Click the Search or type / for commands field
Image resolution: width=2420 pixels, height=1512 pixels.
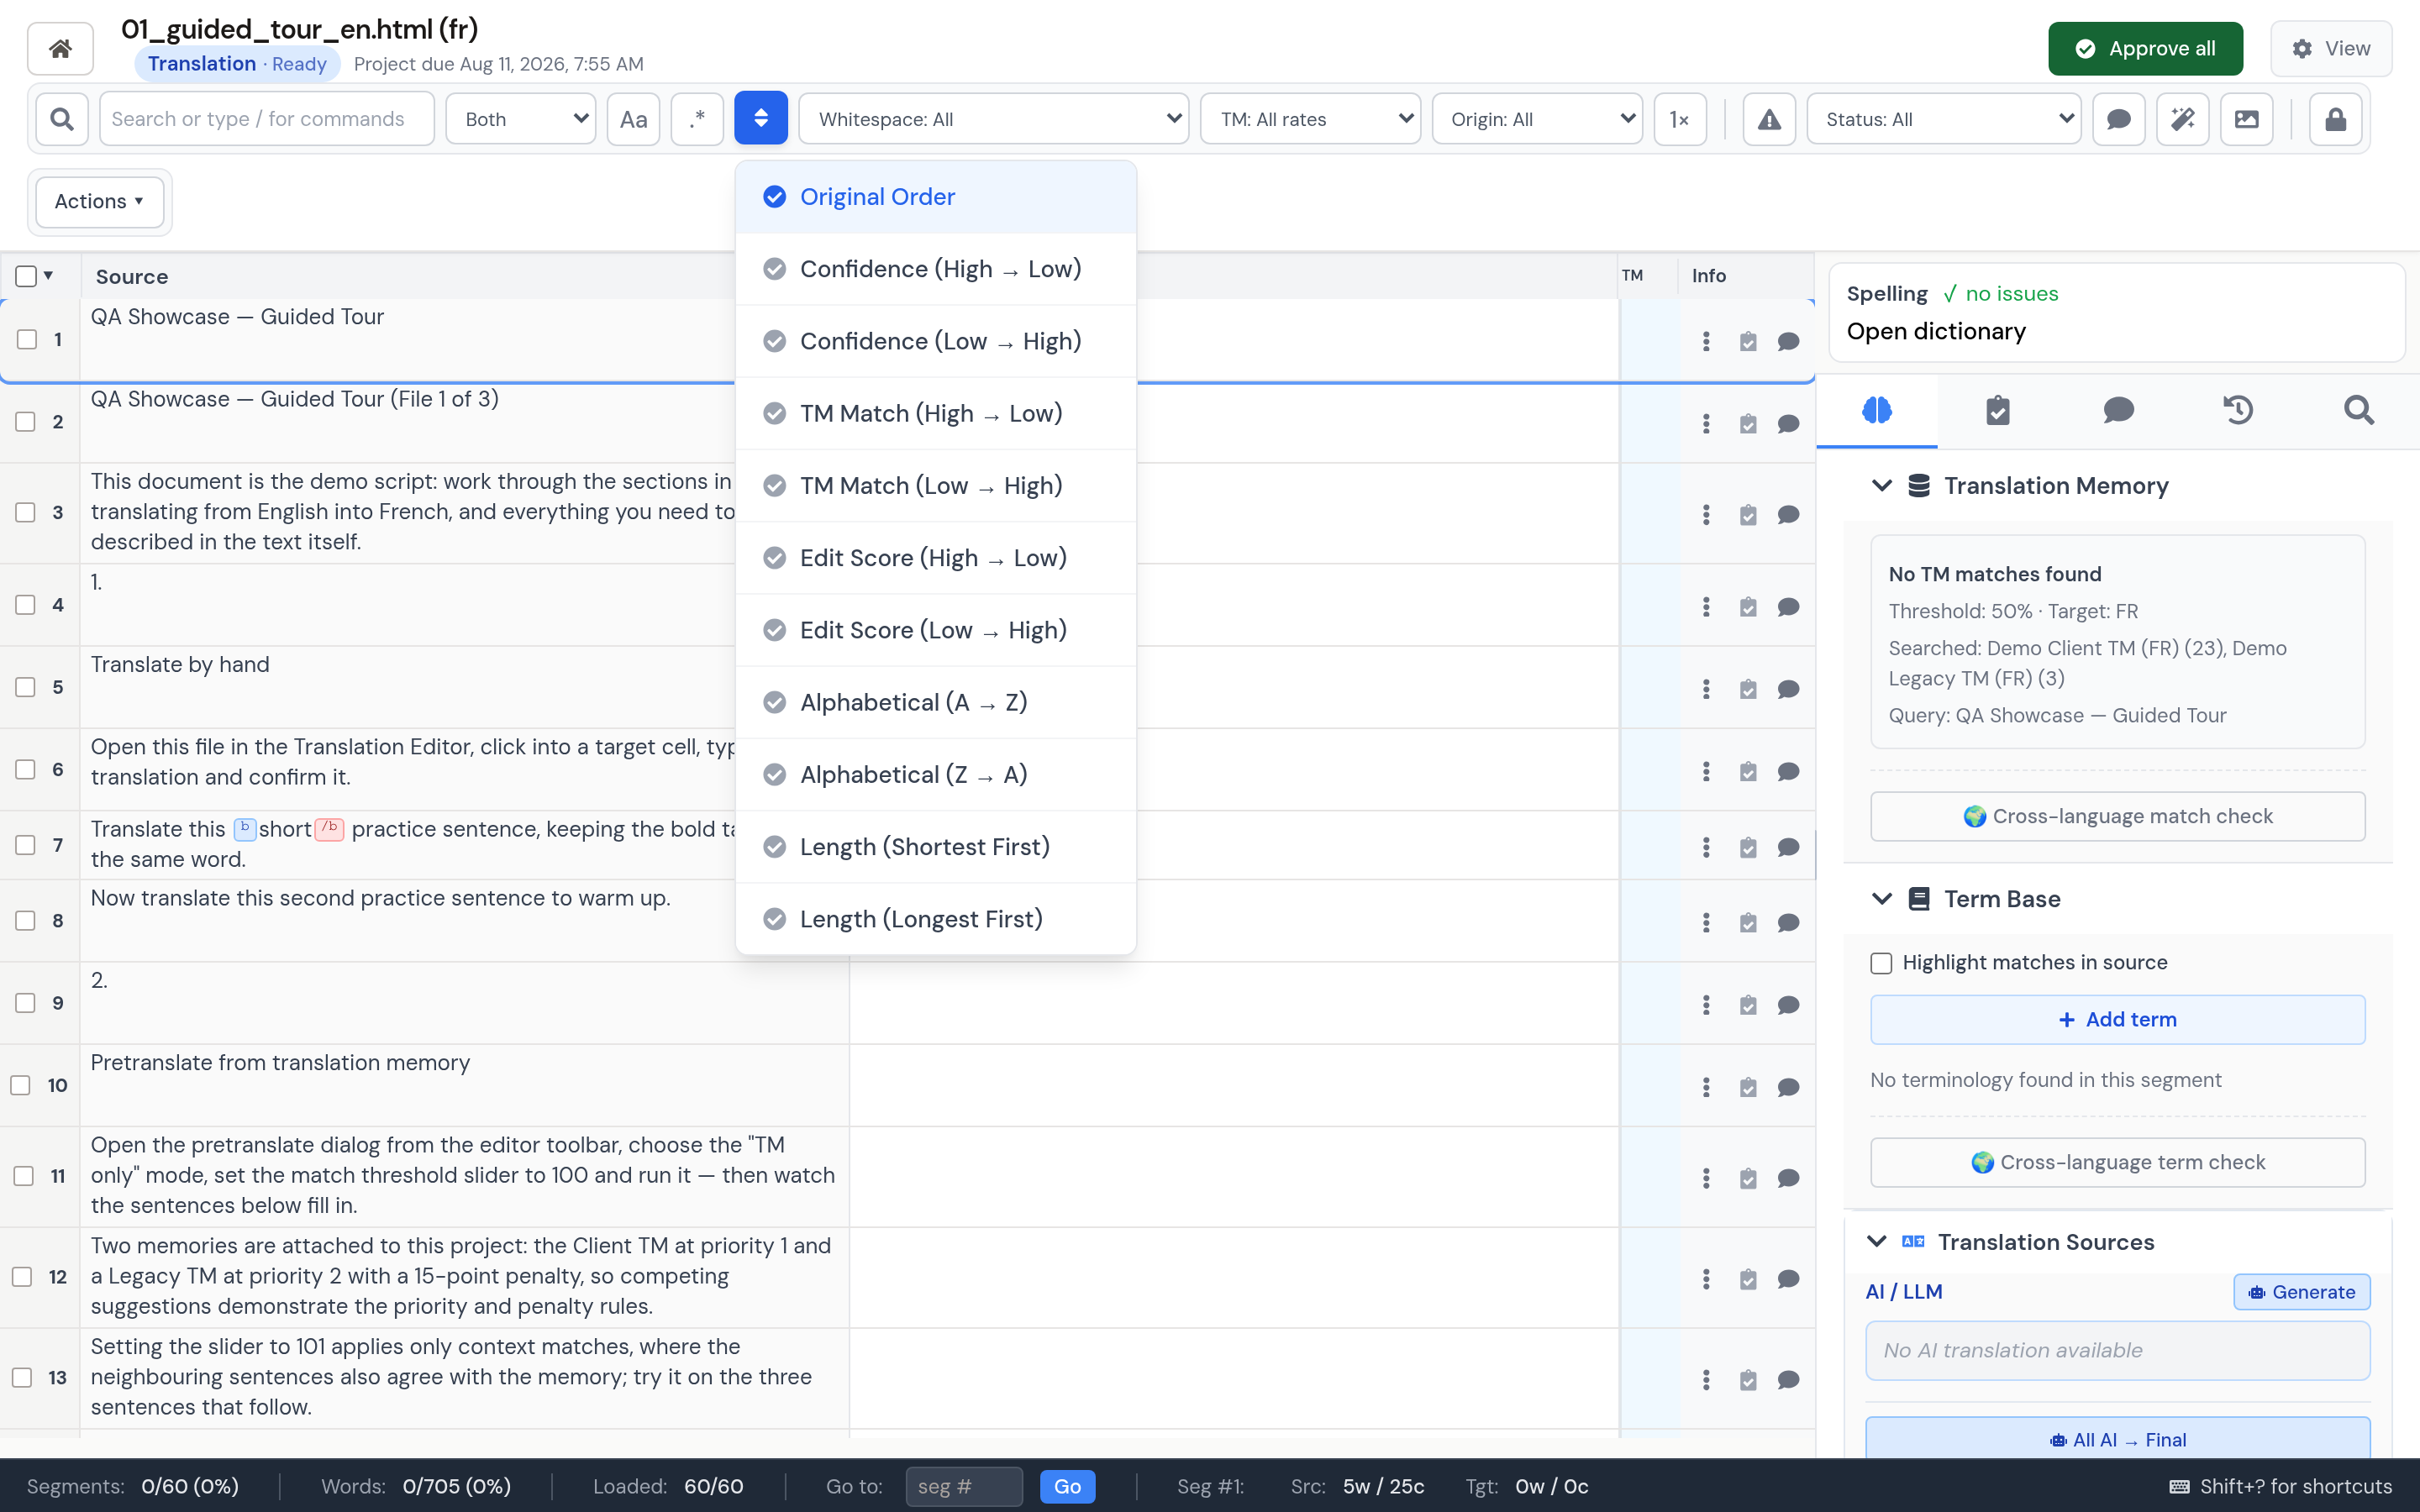point(266,119)
